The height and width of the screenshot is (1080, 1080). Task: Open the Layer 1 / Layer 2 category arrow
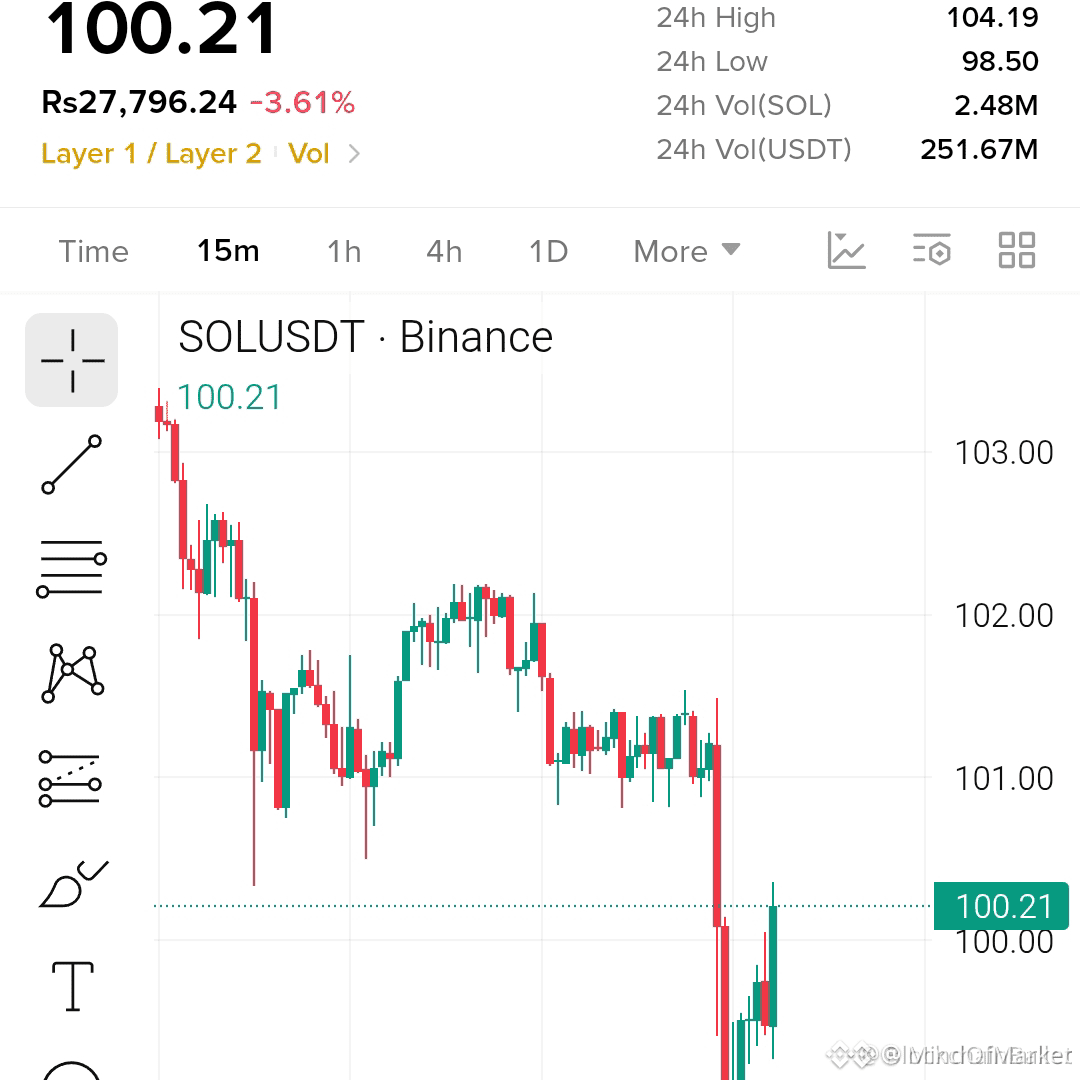[354, 154]
